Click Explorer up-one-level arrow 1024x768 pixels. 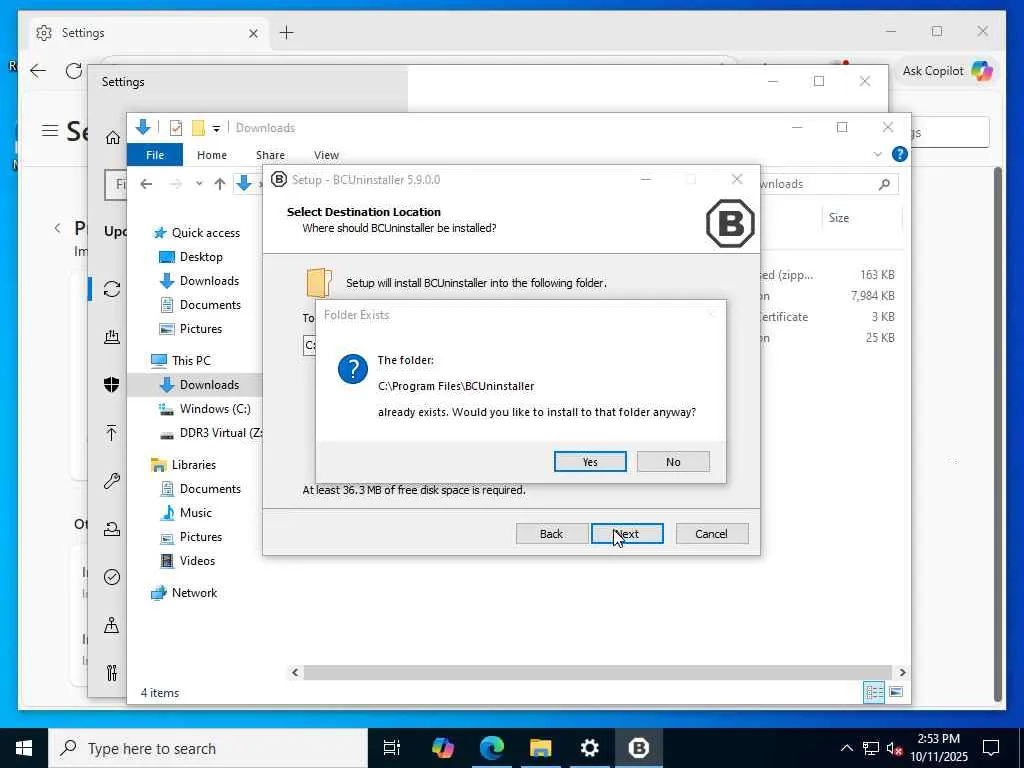(x=220, y=184)
